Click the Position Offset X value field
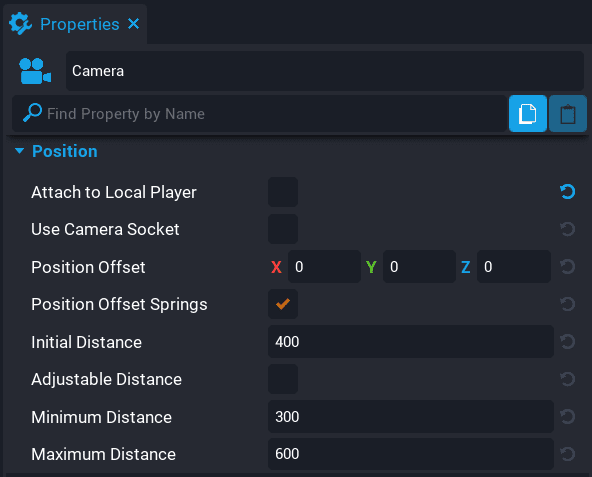Viewport: 592px width, 477px height. point(324,267)
